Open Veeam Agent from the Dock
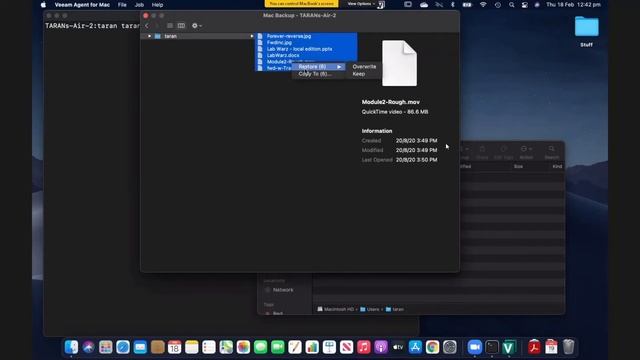 509,347
